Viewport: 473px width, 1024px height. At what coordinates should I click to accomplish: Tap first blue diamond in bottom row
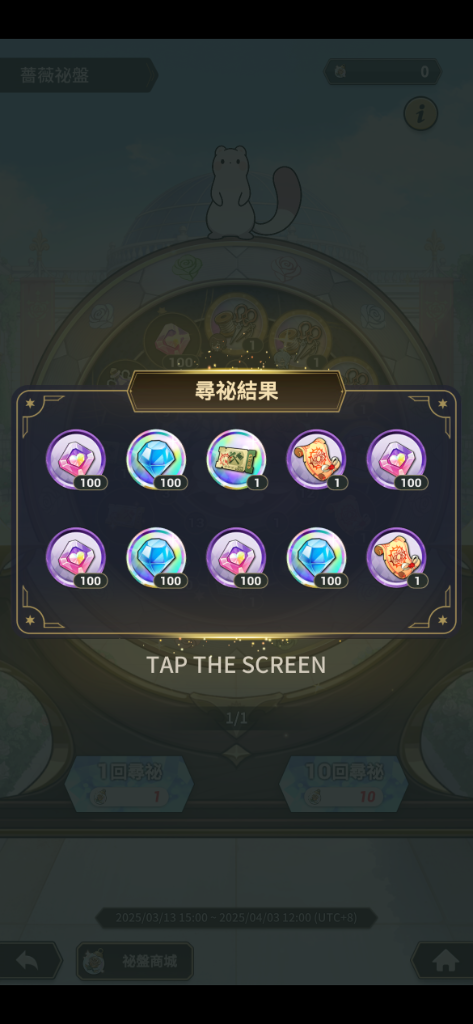156,558
